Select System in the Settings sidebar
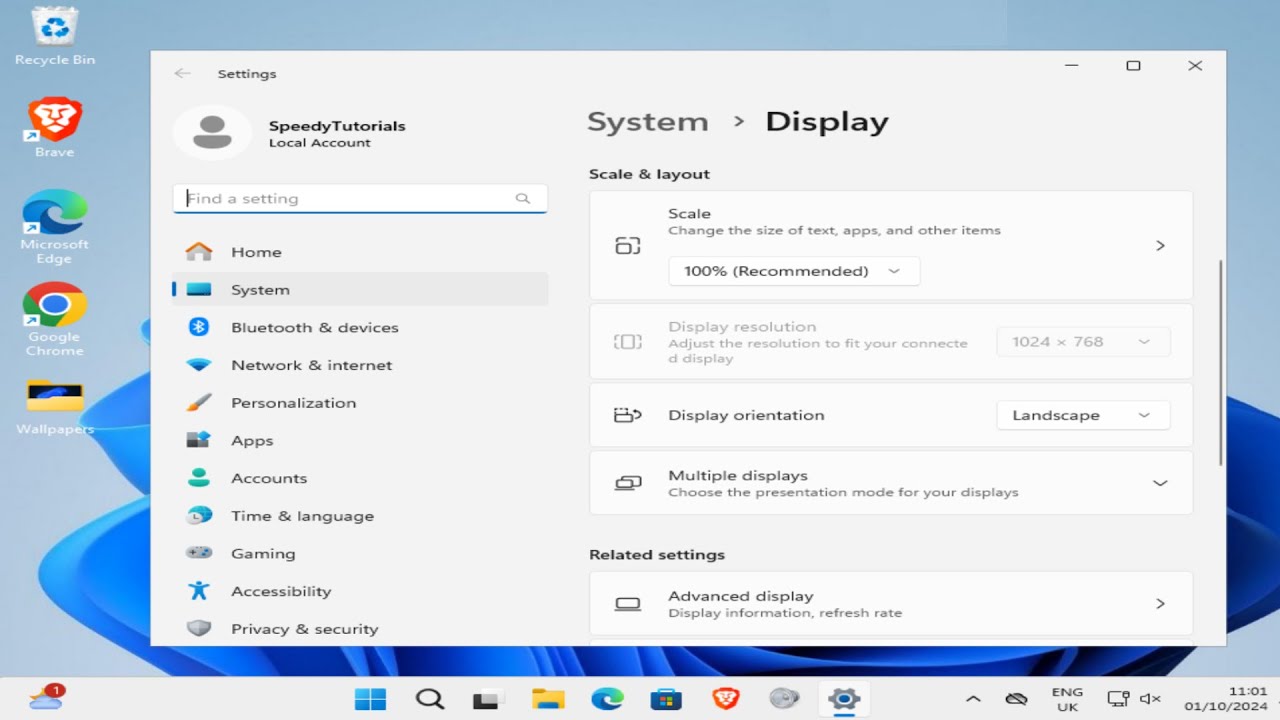1280x720 pixels. pos(360,290)
